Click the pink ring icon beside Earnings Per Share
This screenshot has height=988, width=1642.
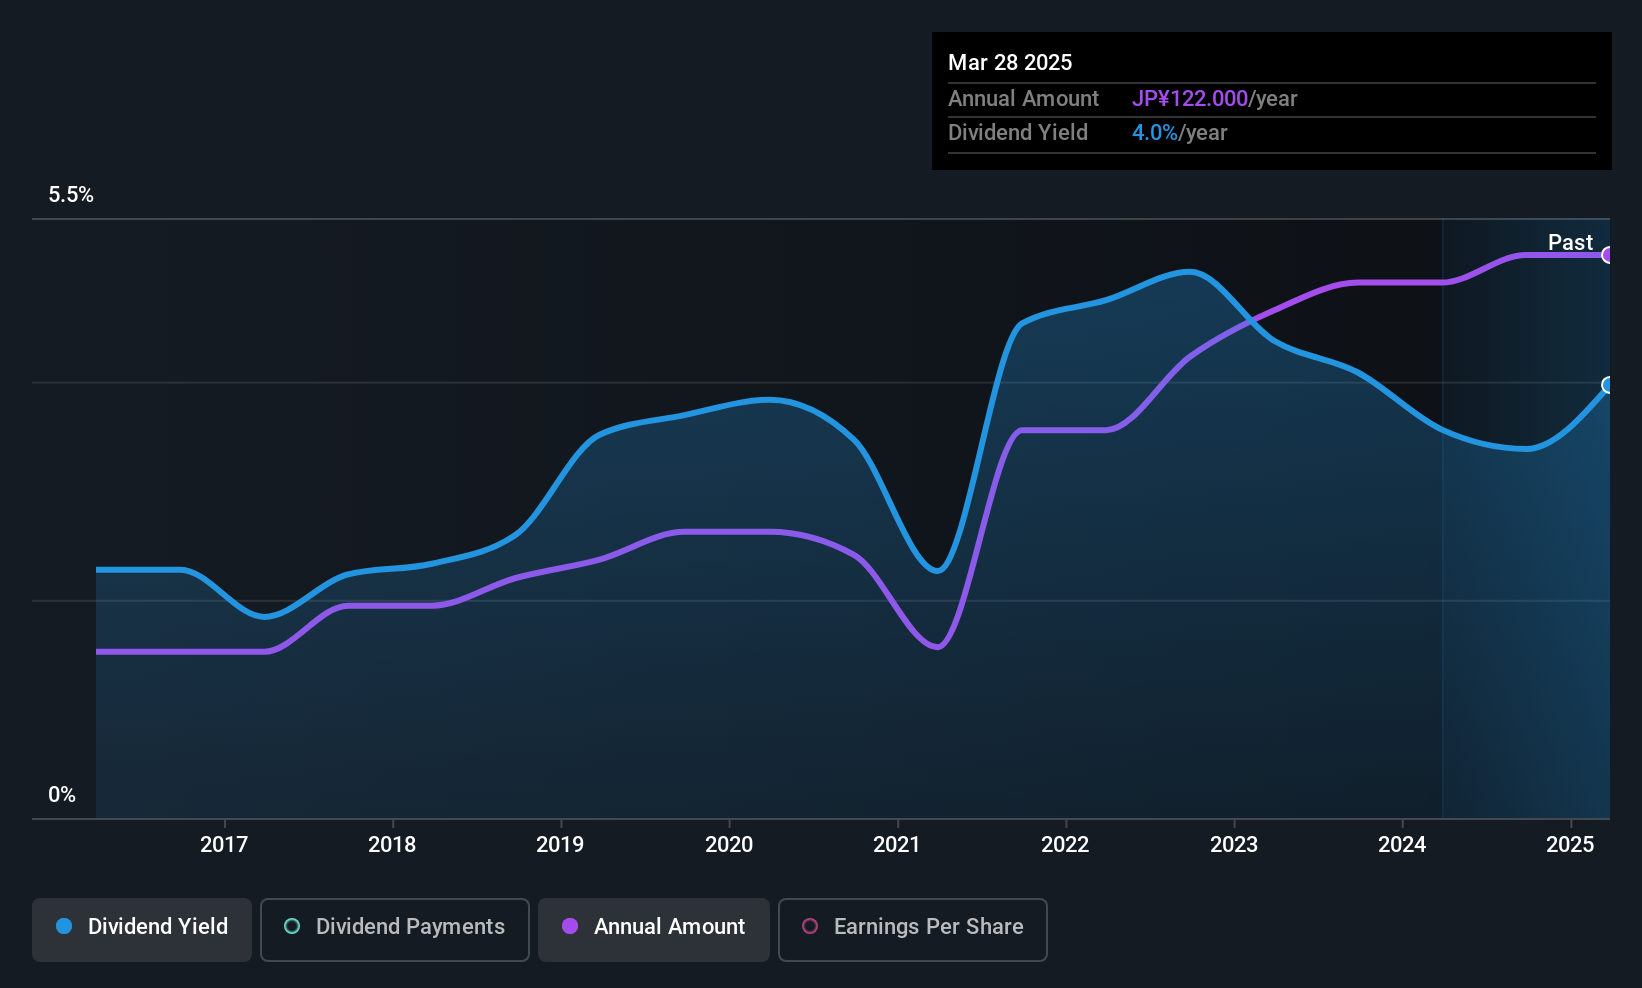coord(810,926)
